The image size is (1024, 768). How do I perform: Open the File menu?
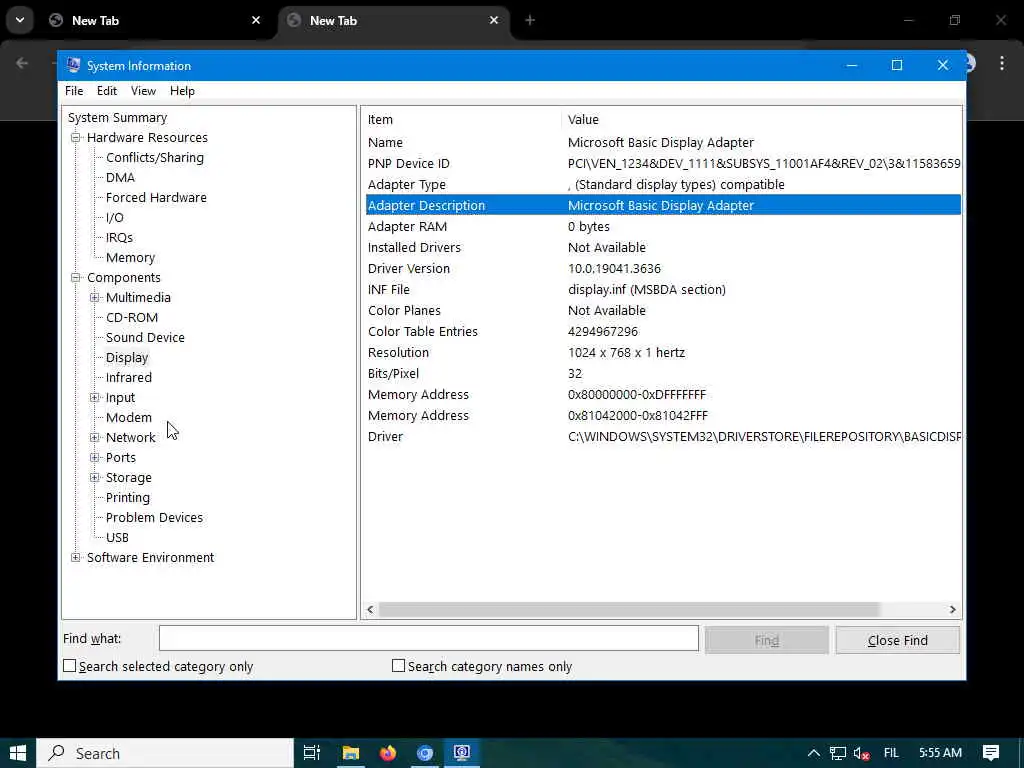pyautogui.click(x=74, y=91)
